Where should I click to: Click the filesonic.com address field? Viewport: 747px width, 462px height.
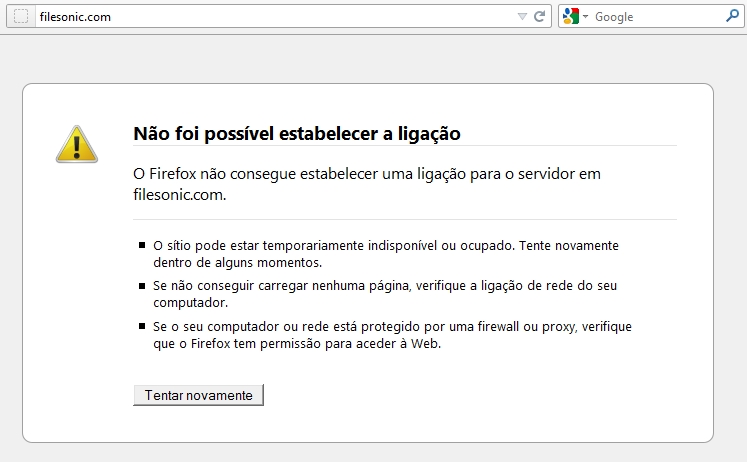pos(270,16)
